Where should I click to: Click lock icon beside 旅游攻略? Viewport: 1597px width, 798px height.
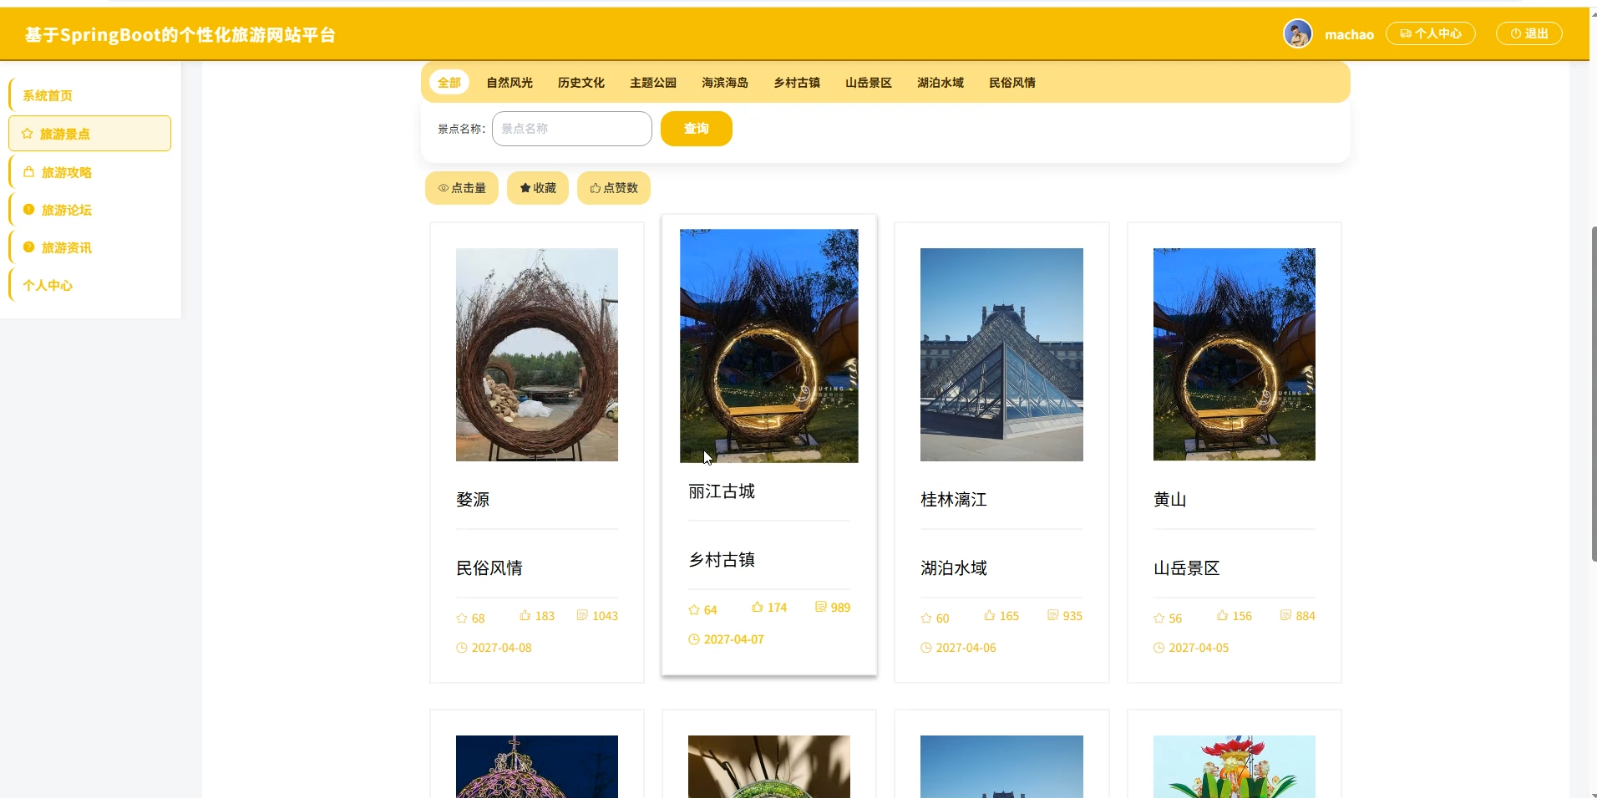[29, 172]
